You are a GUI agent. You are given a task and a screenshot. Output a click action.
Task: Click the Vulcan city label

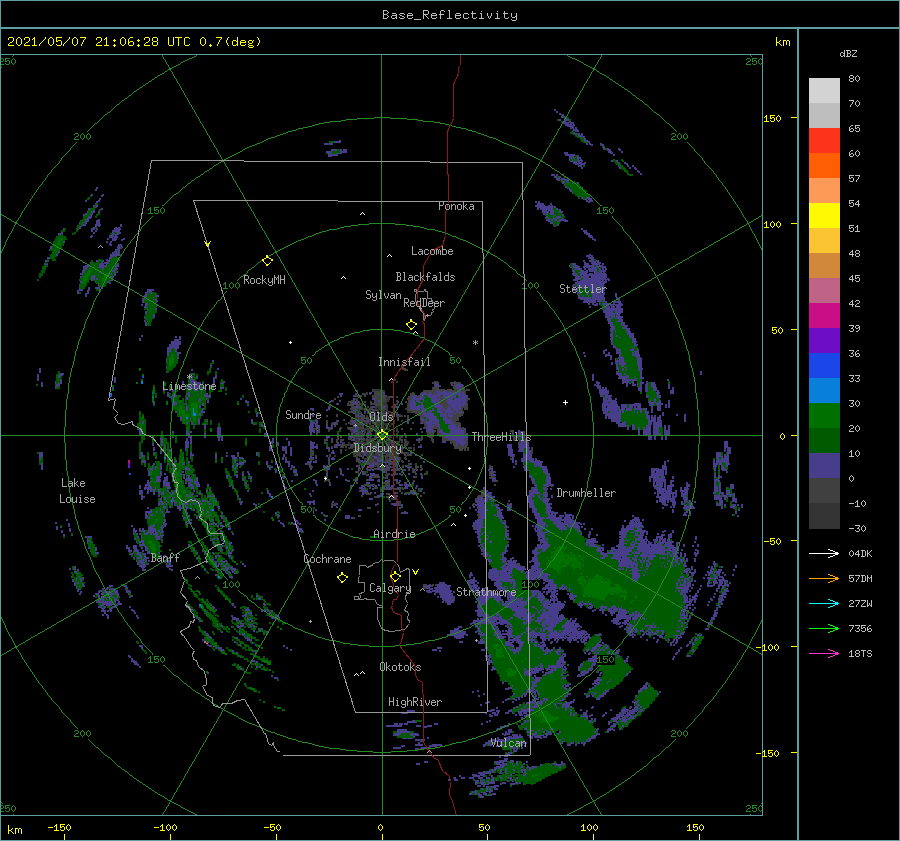508,743
